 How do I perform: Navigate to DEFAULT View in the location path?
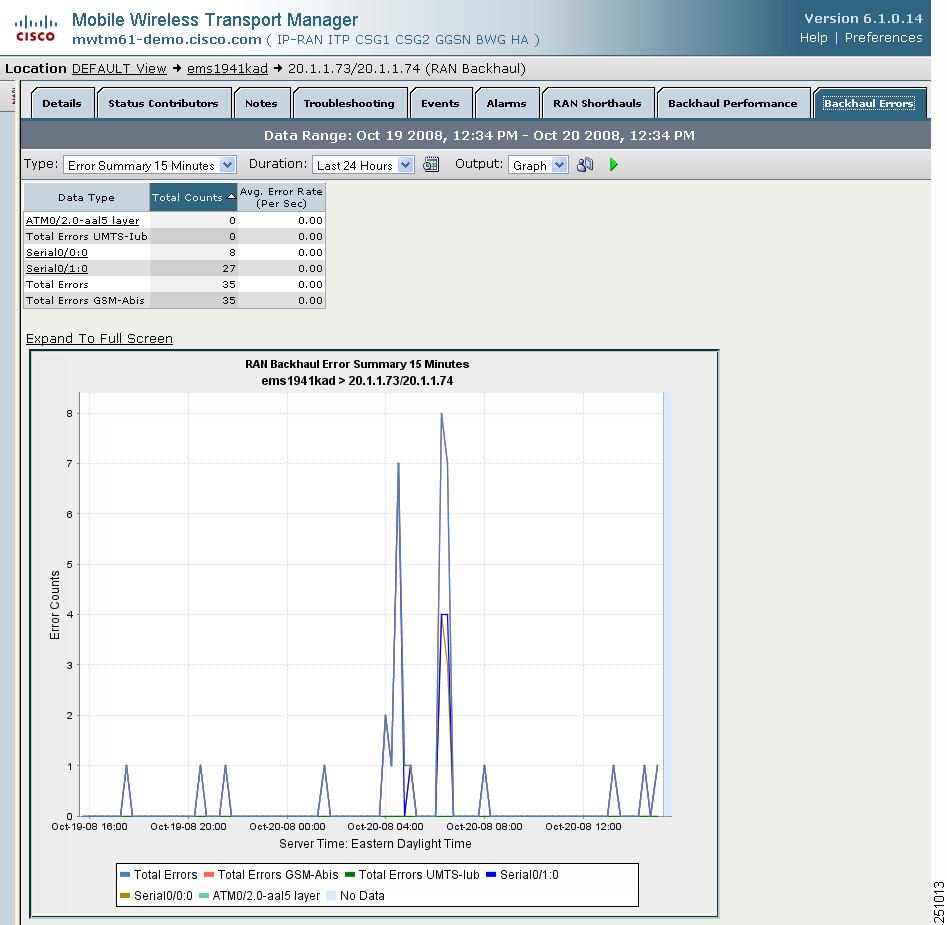[x=119, y=69]
